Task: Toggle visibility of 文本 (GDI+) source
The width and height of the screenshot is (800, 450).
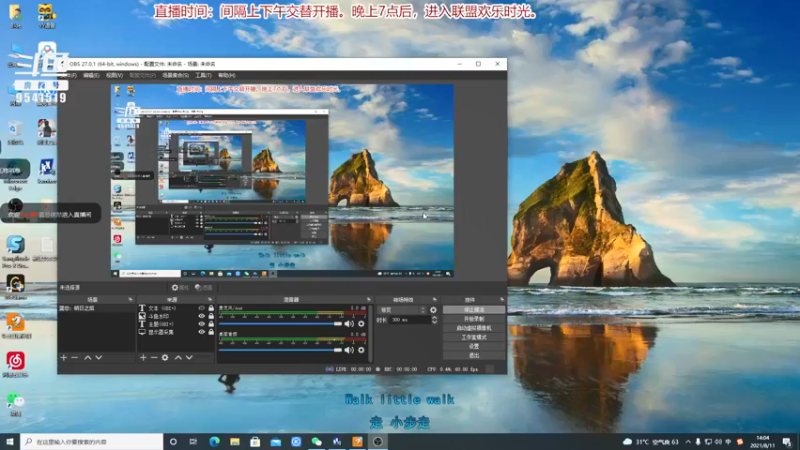Action: [x=202, y=308]
